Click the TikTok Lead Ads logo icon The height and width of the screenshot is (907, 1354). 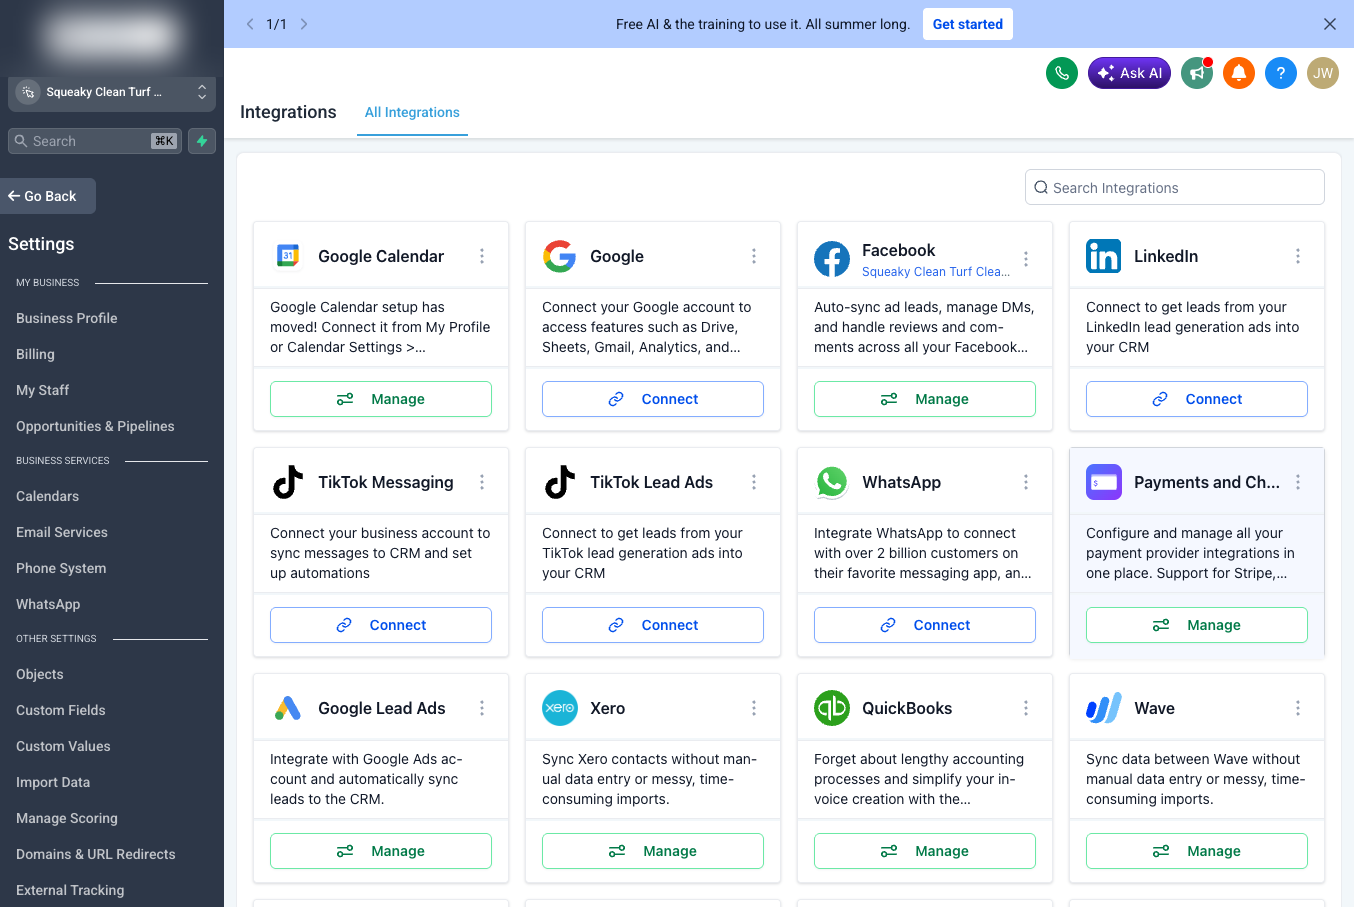[x=560, y=482]
